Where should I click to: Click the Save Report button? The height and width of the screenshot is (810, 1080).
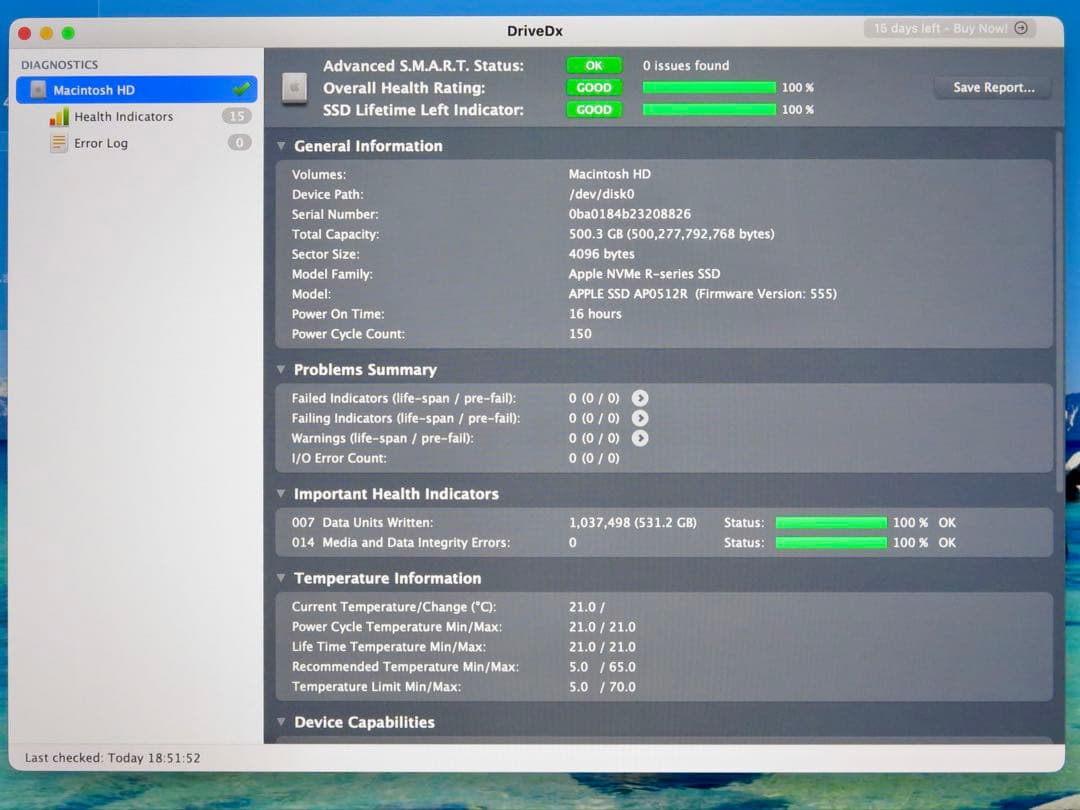click(x=991, y=87)
